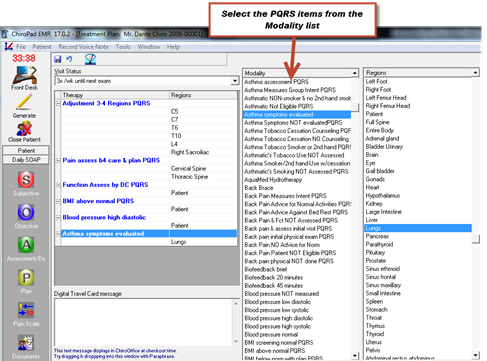The height and width of the screenshot is (361, 487).
Task: Select Stomach region
Action: [376, 309]
